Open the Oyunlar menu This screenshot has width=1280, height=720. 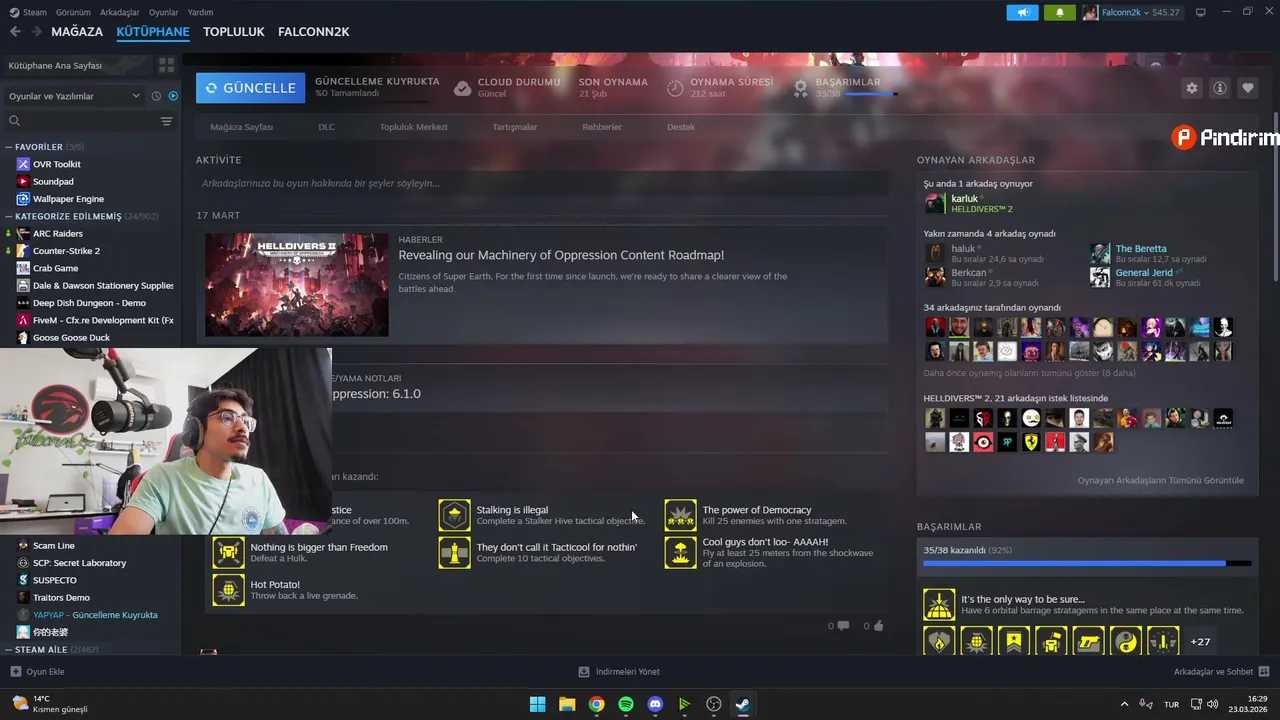[x=164, y=12]
